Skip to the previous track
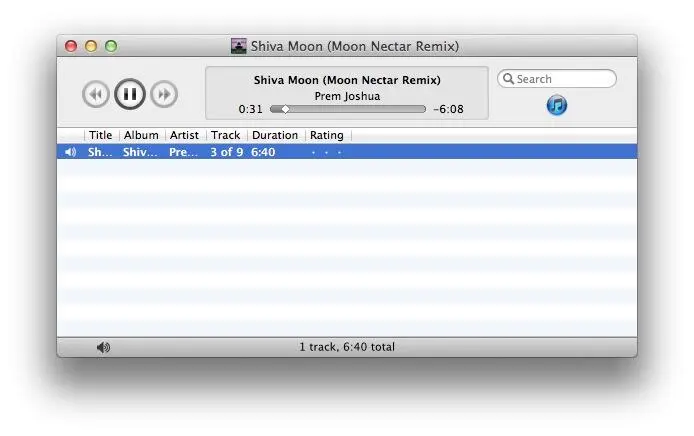The height and width of the screenshot is (436, 694). point(96,94)
